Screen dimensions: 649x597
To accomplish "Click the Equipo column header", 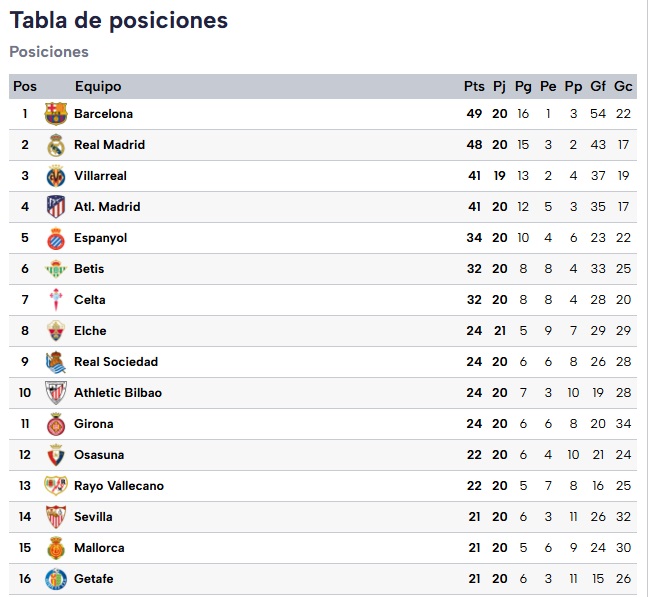I will pyautogui.click(x=98, y=87).
